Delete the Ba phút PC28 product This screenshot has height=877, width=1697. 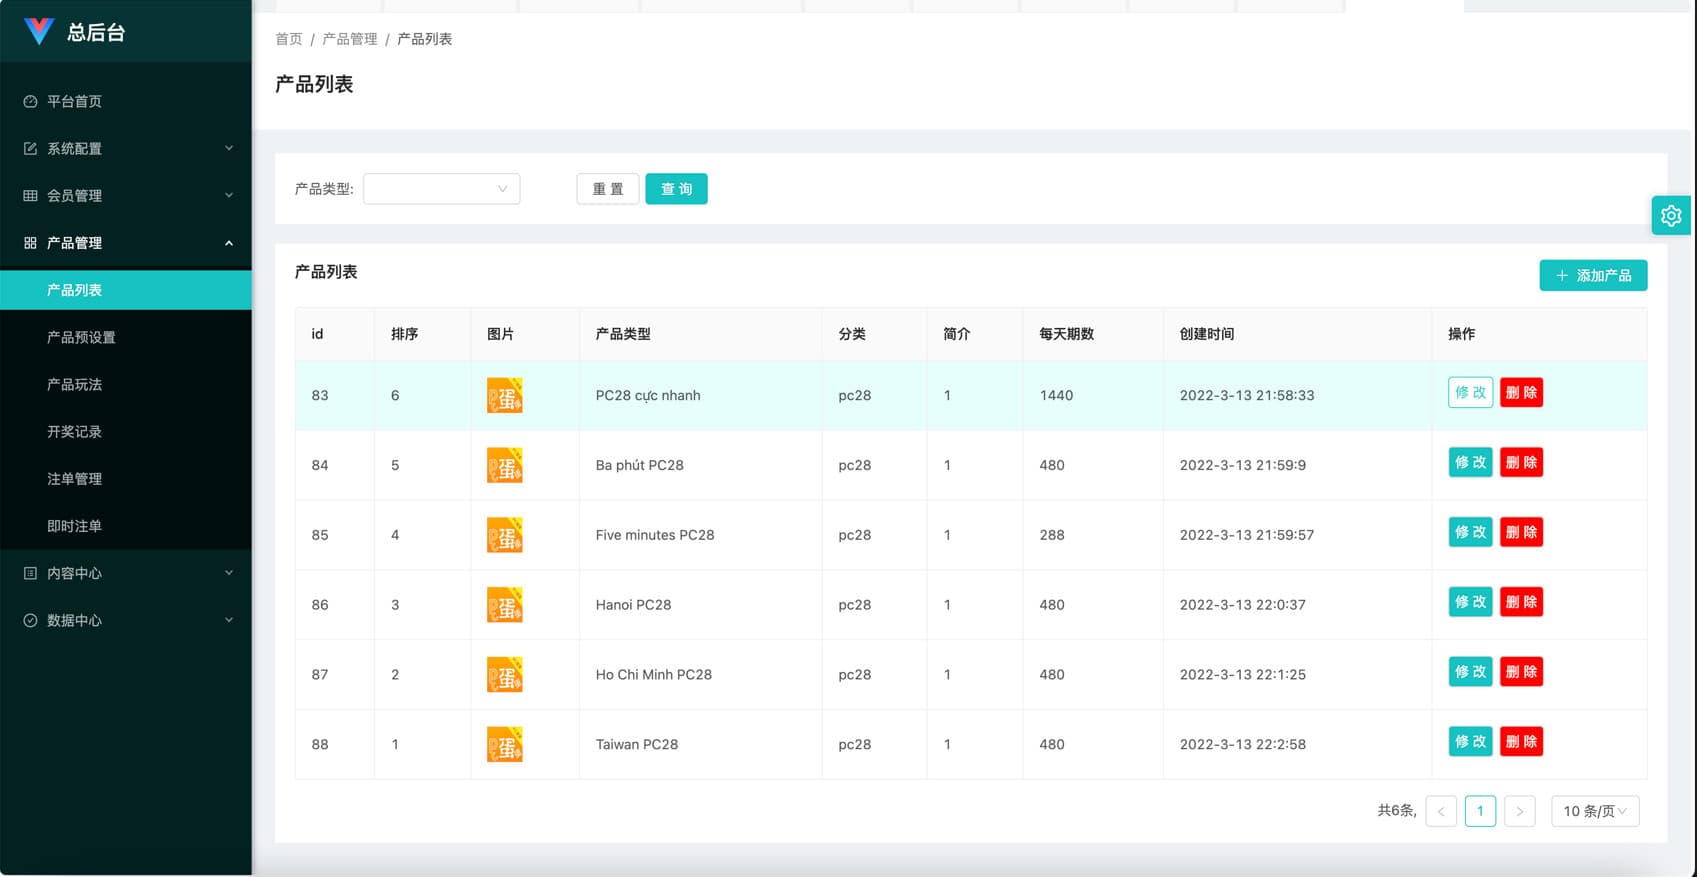pyautogui.click(x=1520, y=462)
